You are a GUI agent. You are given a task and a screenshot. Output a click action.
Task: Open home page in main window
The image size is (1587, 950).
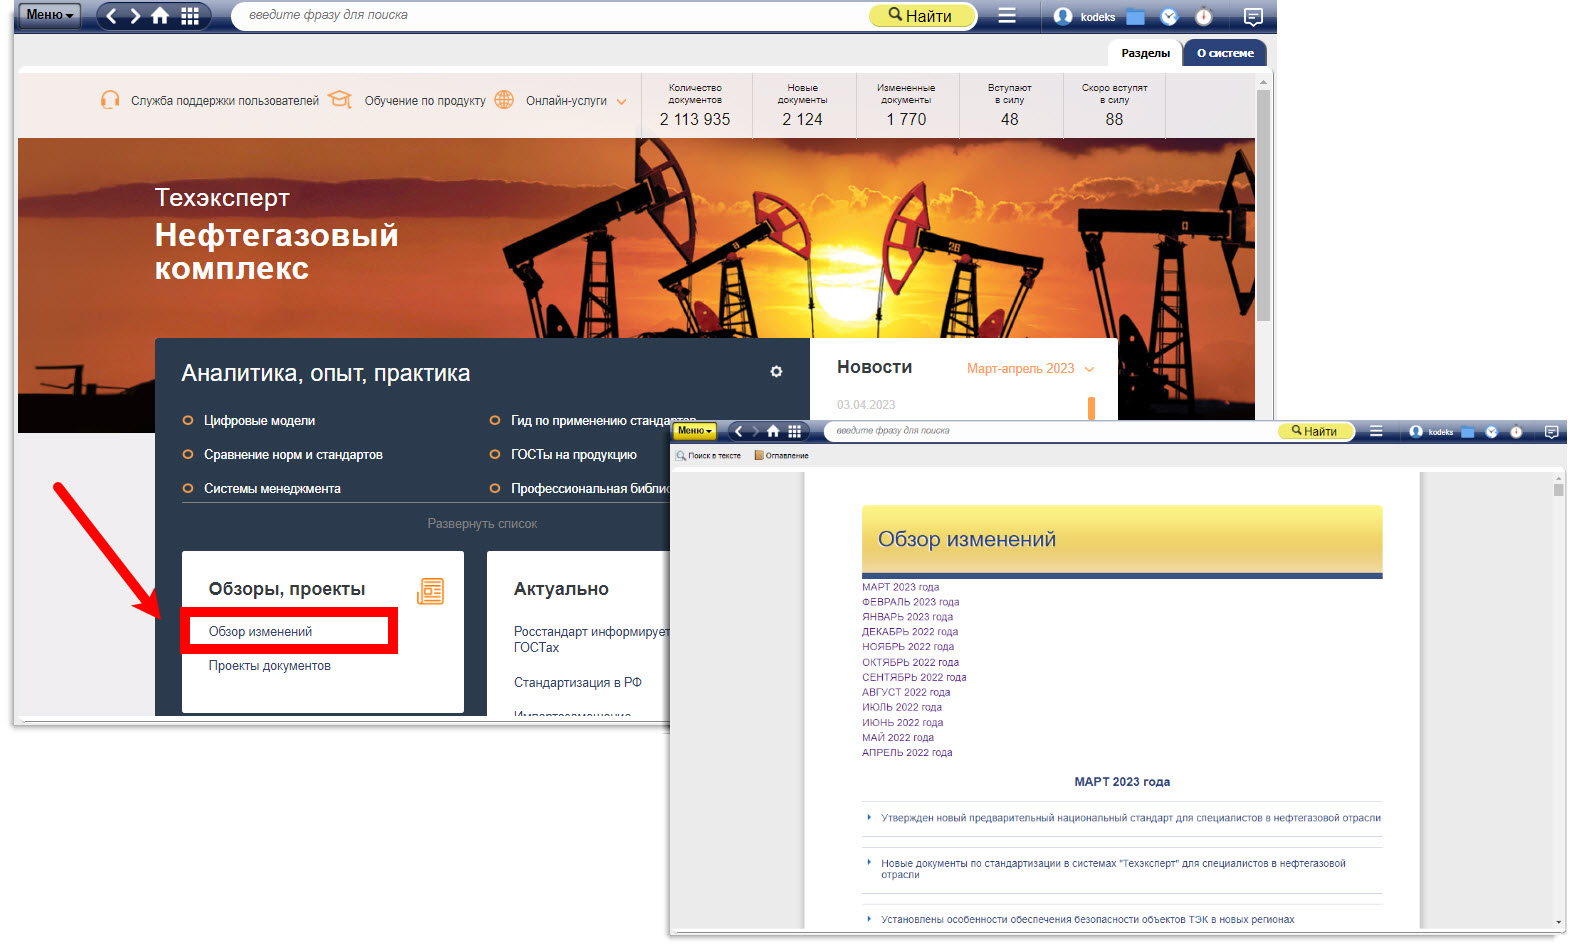pos(160,16)
